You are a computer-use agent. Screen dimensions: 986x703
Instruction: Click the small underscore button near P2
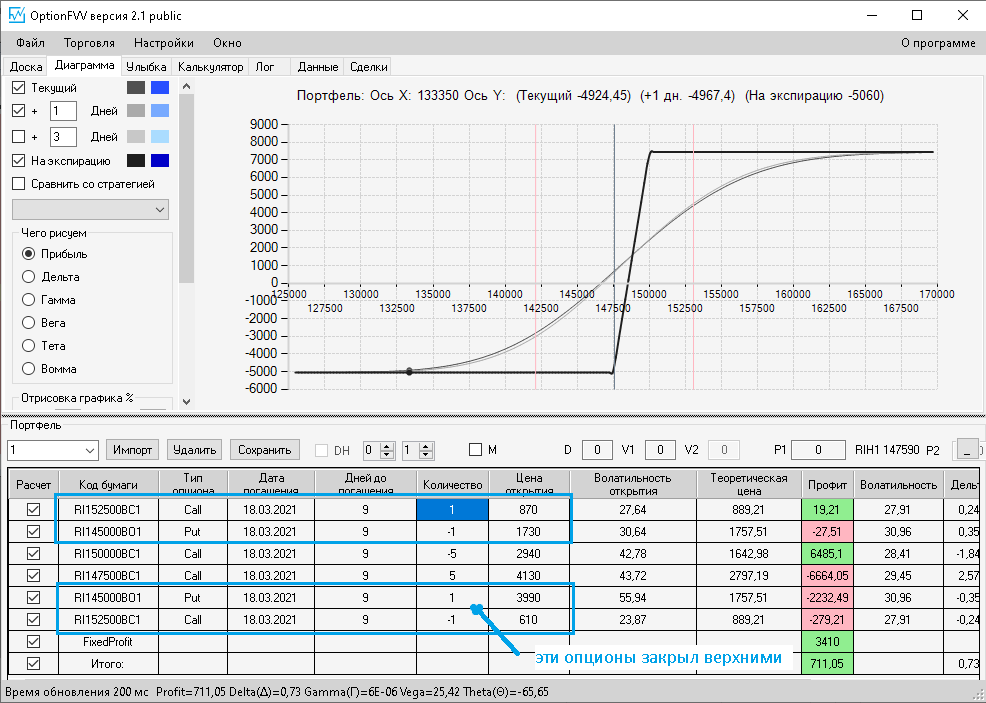967,450
